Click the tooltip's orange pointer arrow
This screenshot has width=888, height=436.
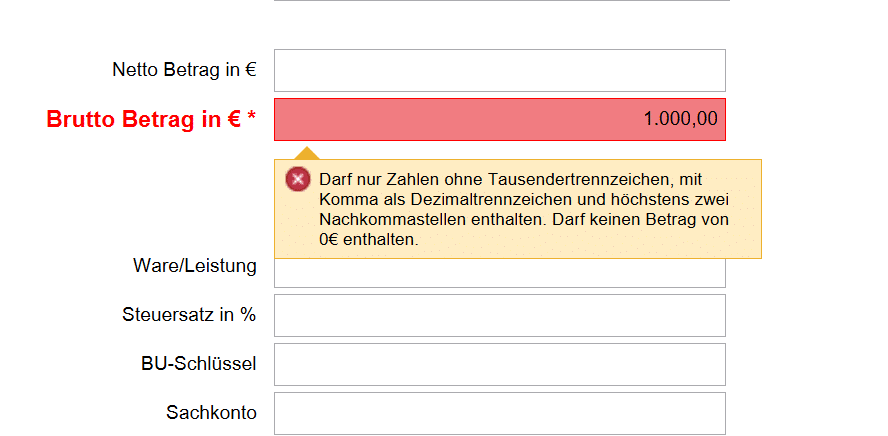(310, 153)
